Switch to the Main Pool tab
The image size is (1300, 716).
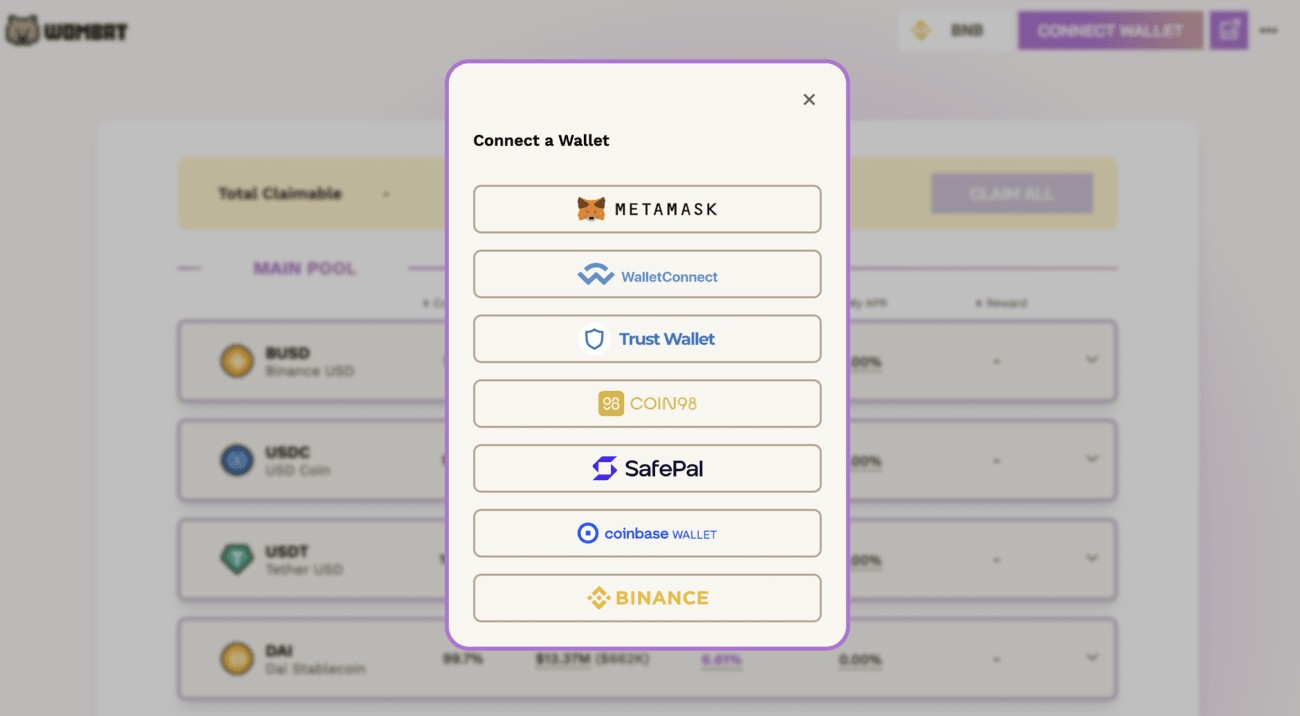pos(304,268)
